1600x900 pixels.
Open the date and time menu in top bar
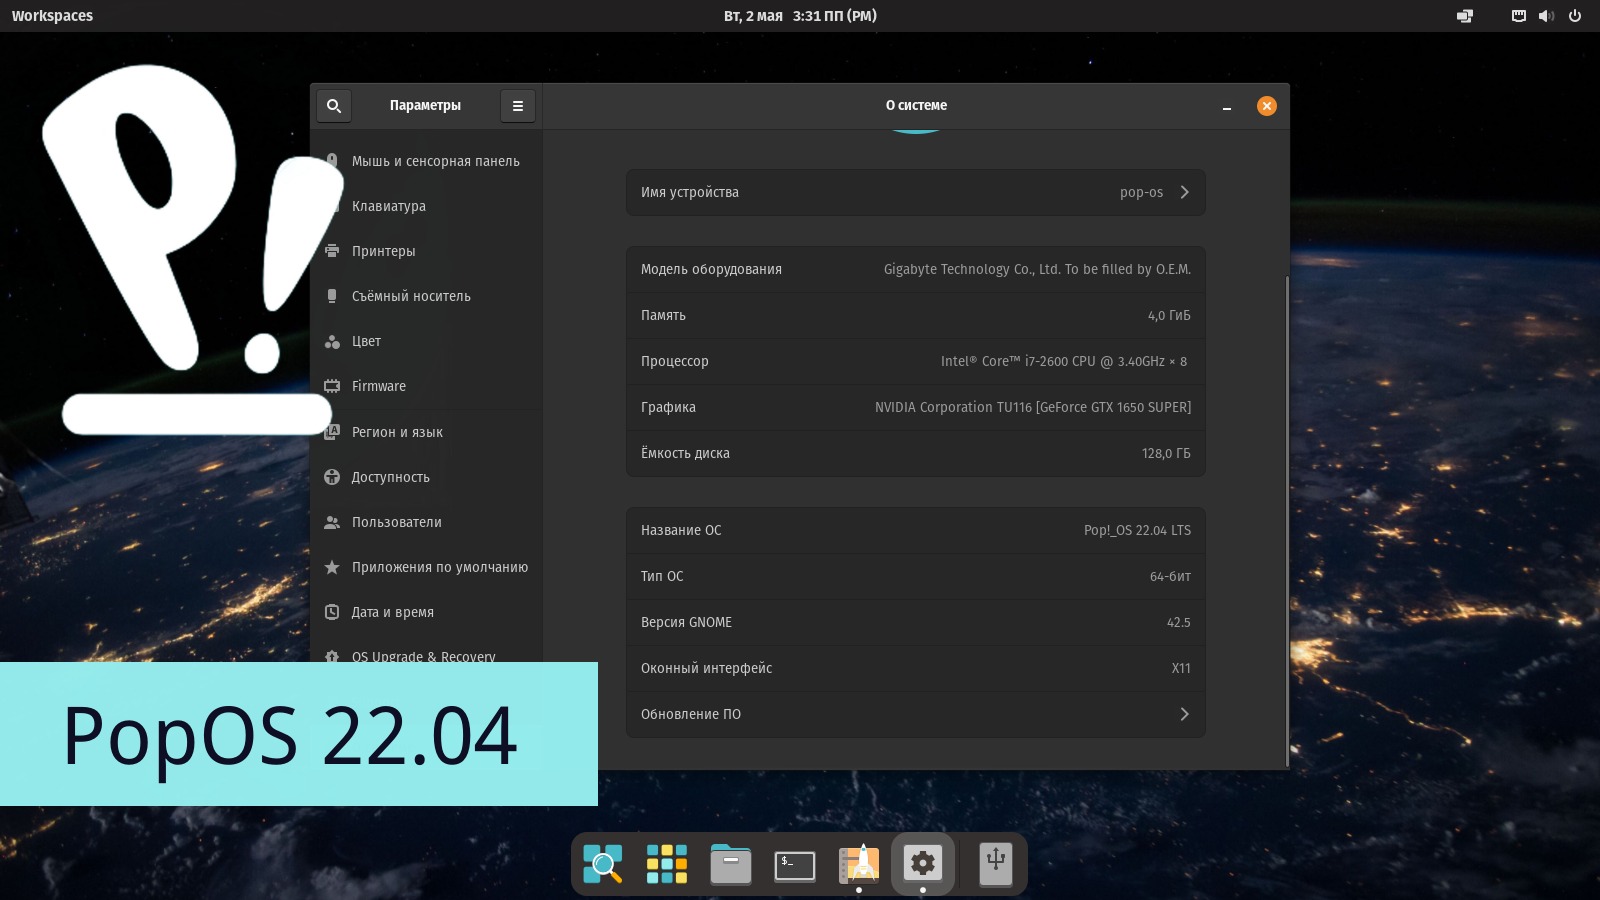click(x=800, y=15)
